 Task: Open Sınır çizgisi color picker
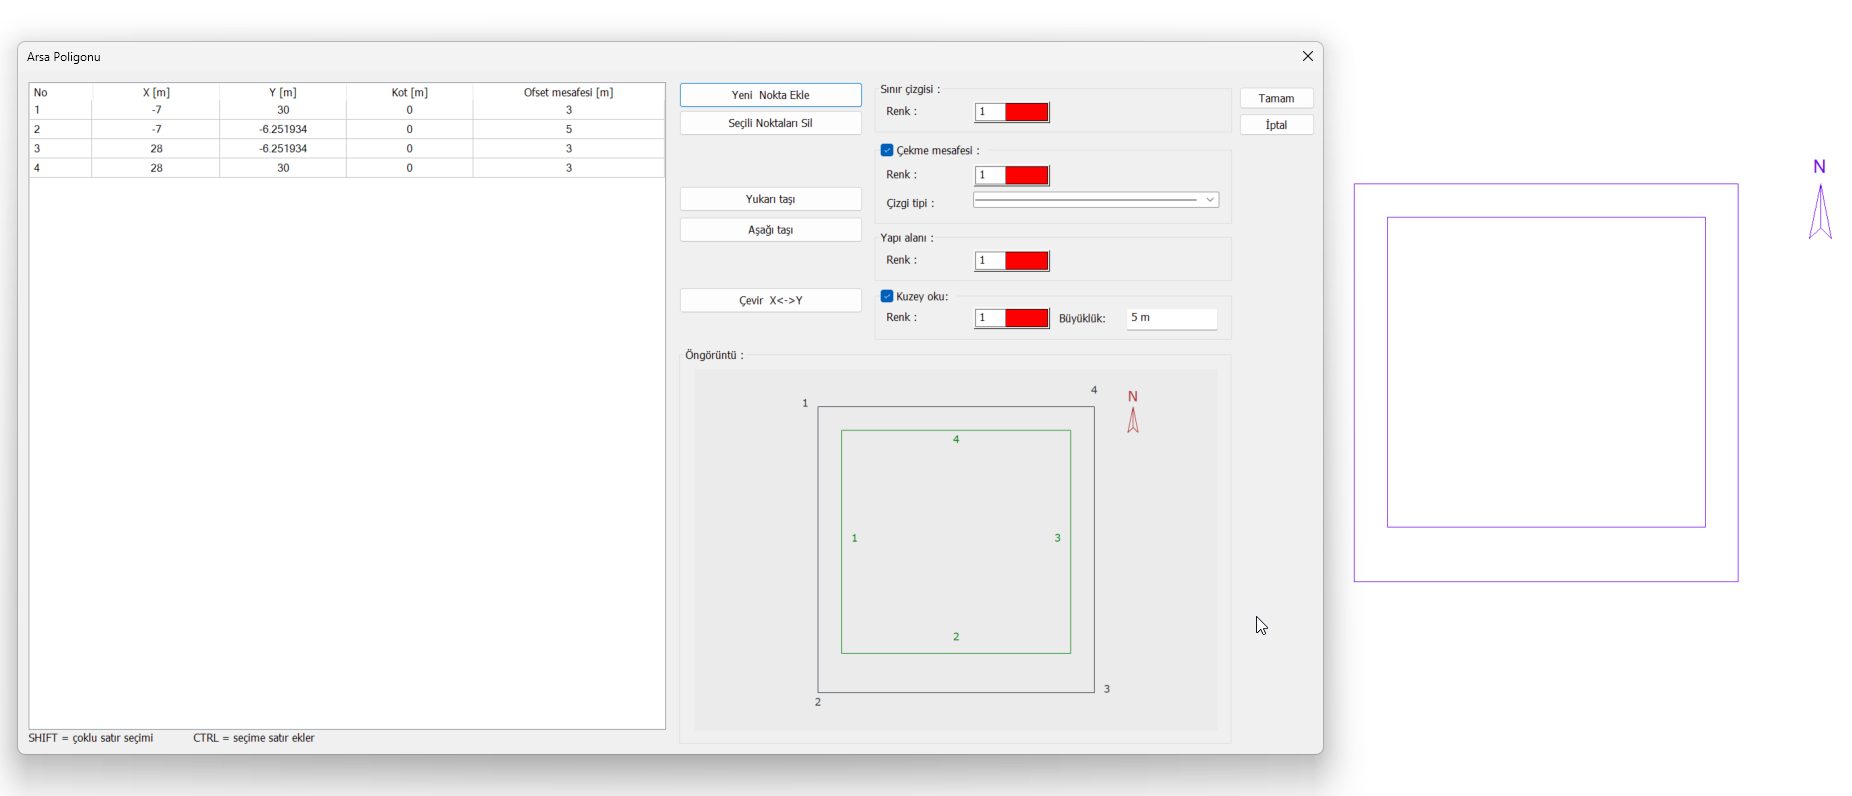pyautogui.click(x=1012, y=112)
